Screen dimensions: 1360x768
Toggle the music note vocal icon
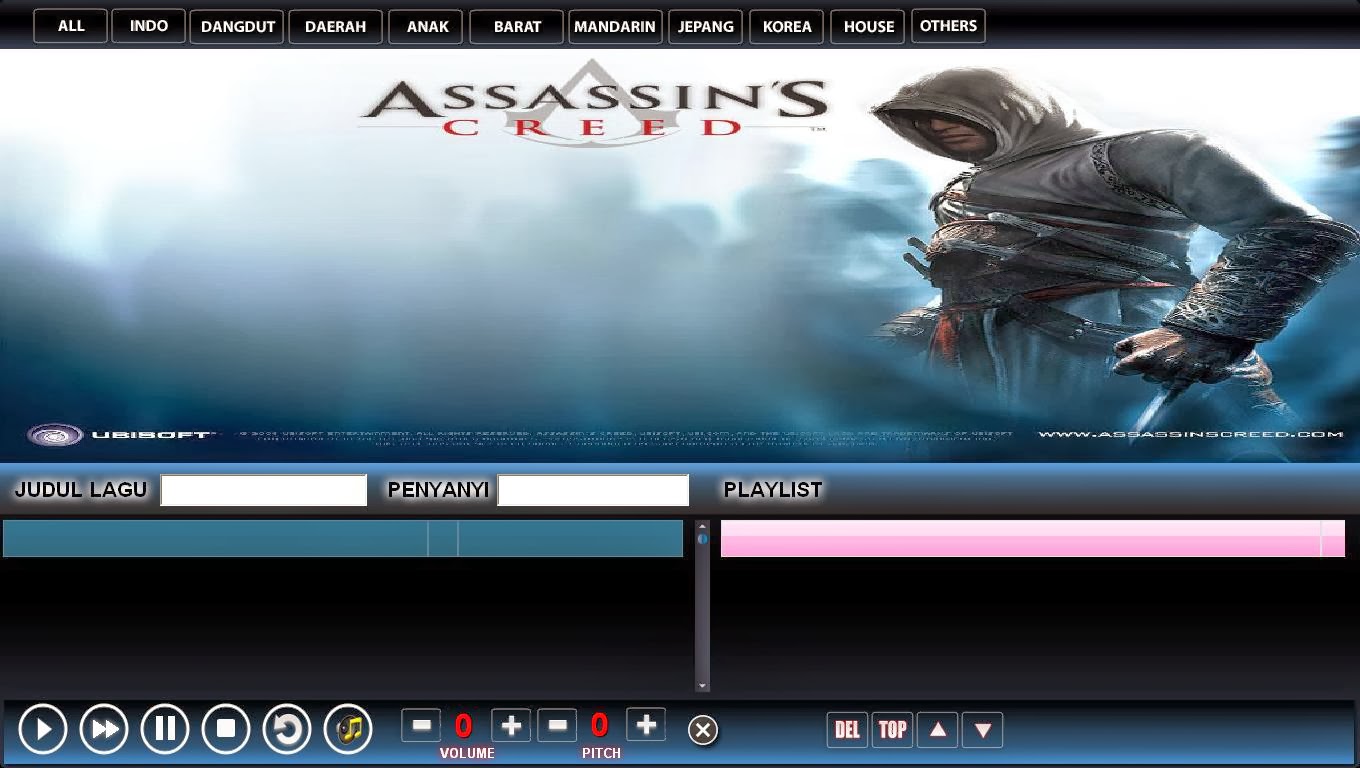tap(348, 728)
